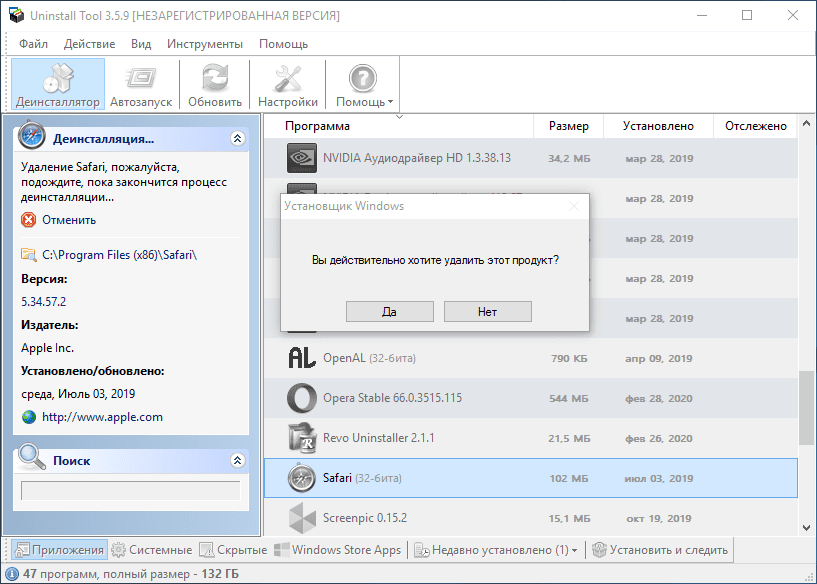Sort by the Установлено column header
This screenshot has height=584, width=817.
(x=658, y=126)
